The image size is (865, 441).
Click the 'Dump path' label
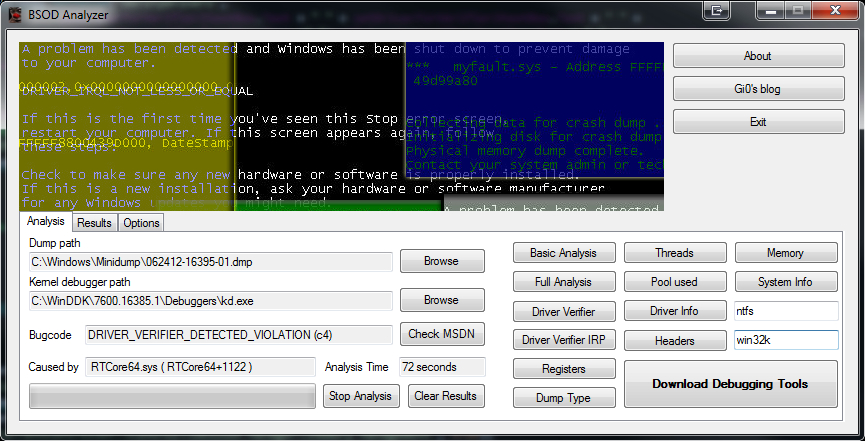pyautogui.click(x=55, y=243)
